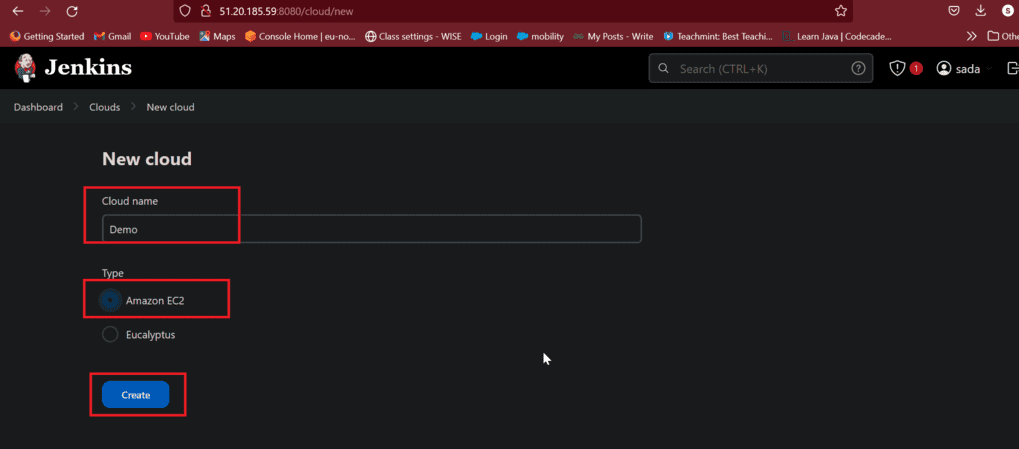Screen dimensions: 1019x449
Task: Open the Gmail bookmark
Action: click(112, 36)
